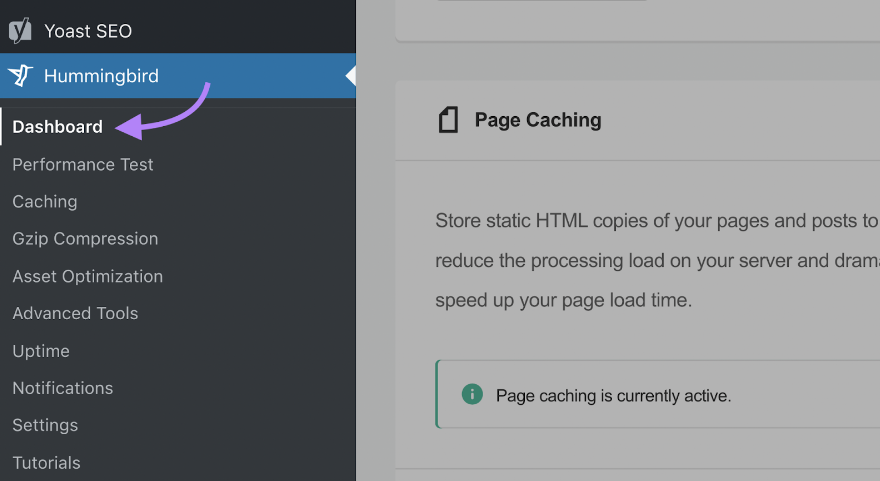Open the Tutorials page
880x481 pixels.
tap(47, 462)
